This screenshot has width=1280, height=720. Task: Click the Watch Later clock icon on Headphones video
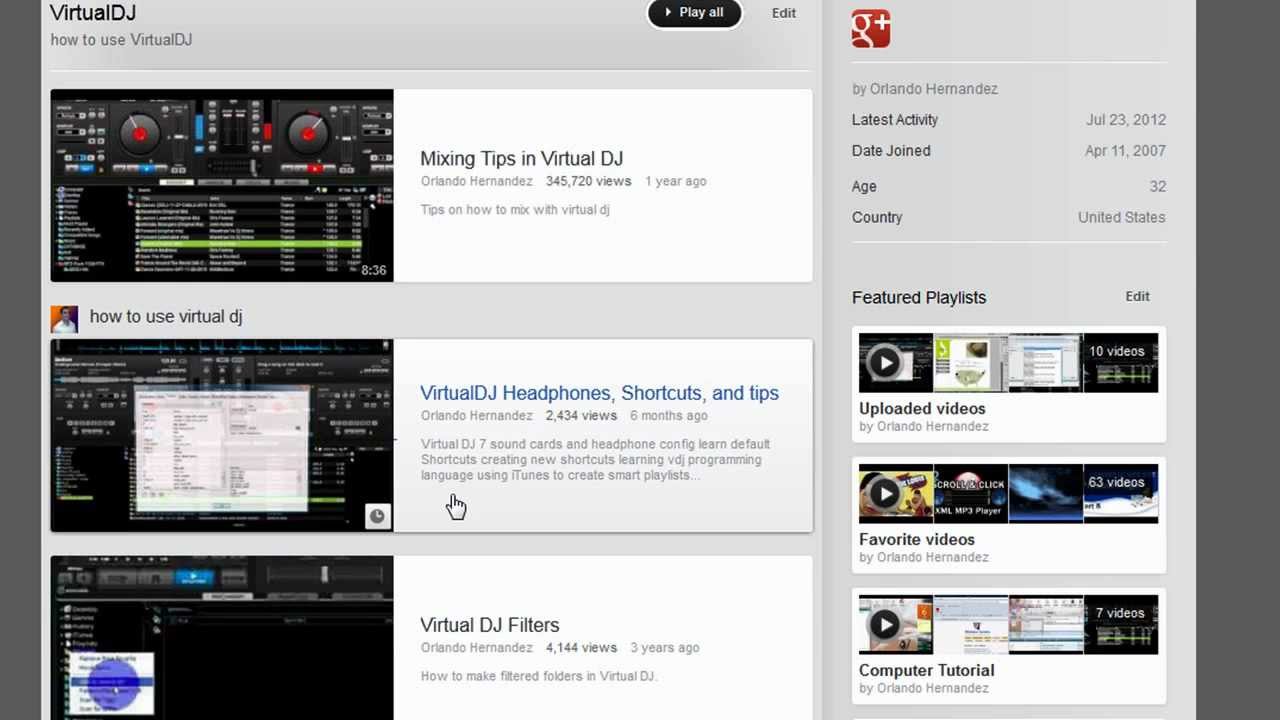(x=377, y=516)
